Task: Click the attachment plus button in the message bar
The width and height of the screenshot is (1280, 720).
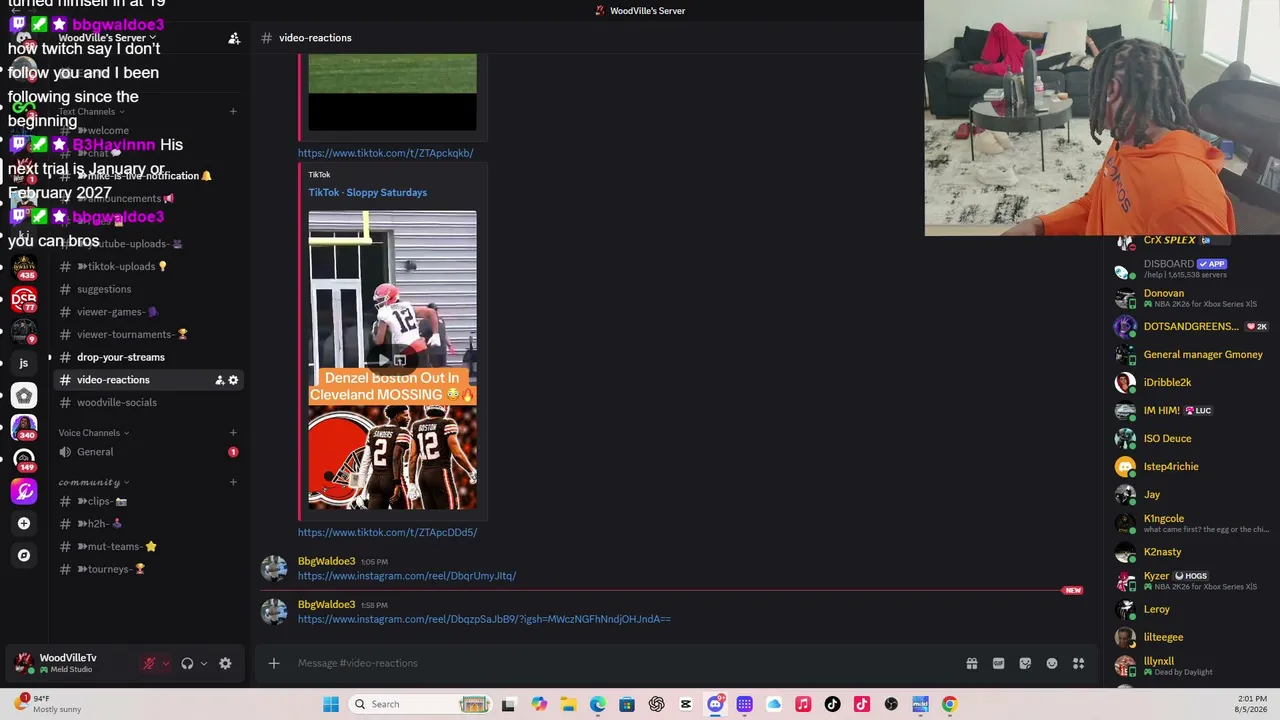Action: pyautogui.click(x=273, y=663)
